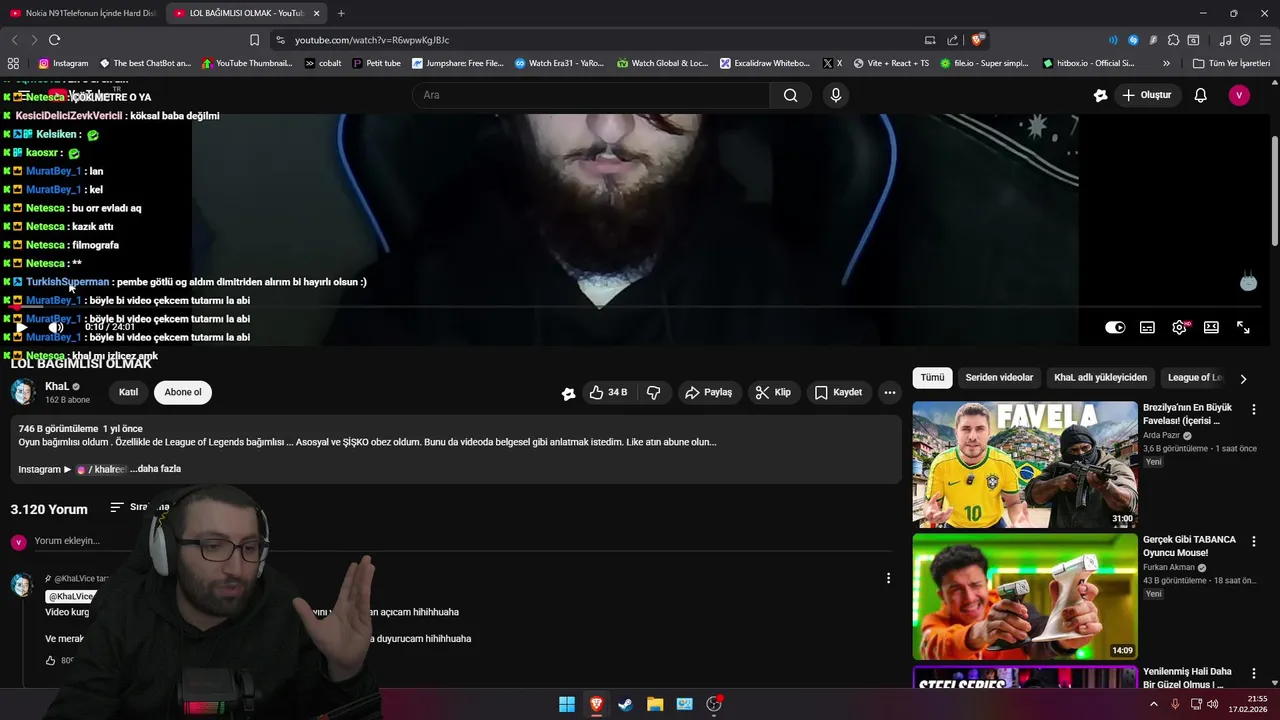Show more filter chips with right chevron
The height and width of the screenshot is (720, 1280).
click(1243, 379)
